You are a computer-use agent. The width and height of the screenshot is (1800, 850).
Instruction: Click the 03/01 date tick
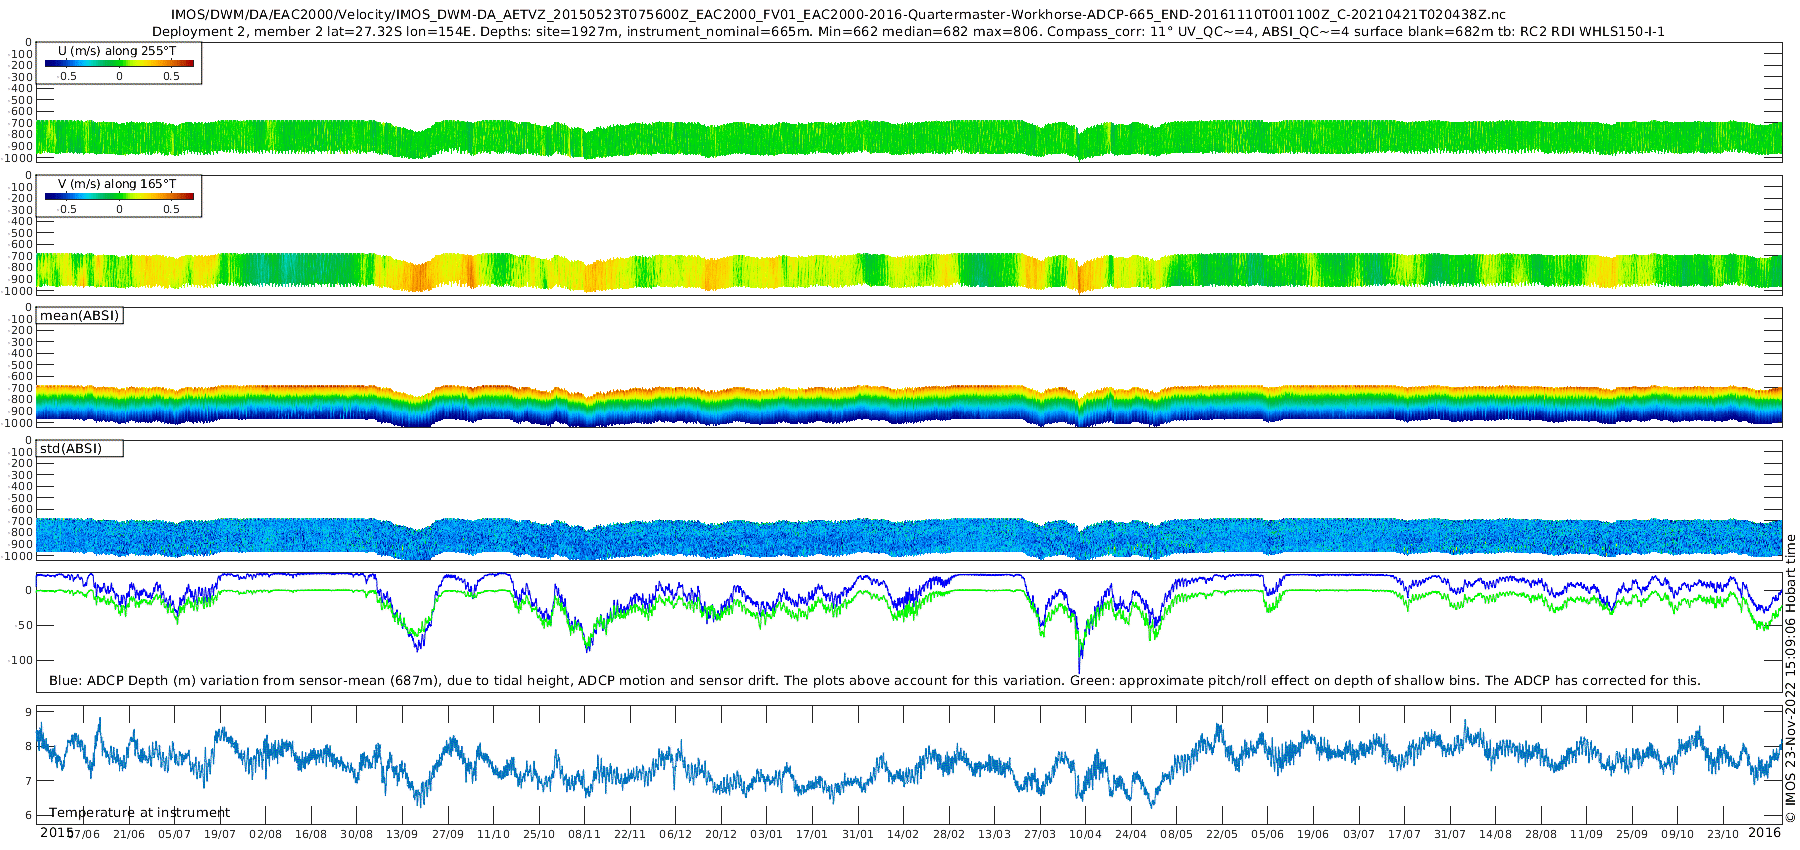[766, 834]
